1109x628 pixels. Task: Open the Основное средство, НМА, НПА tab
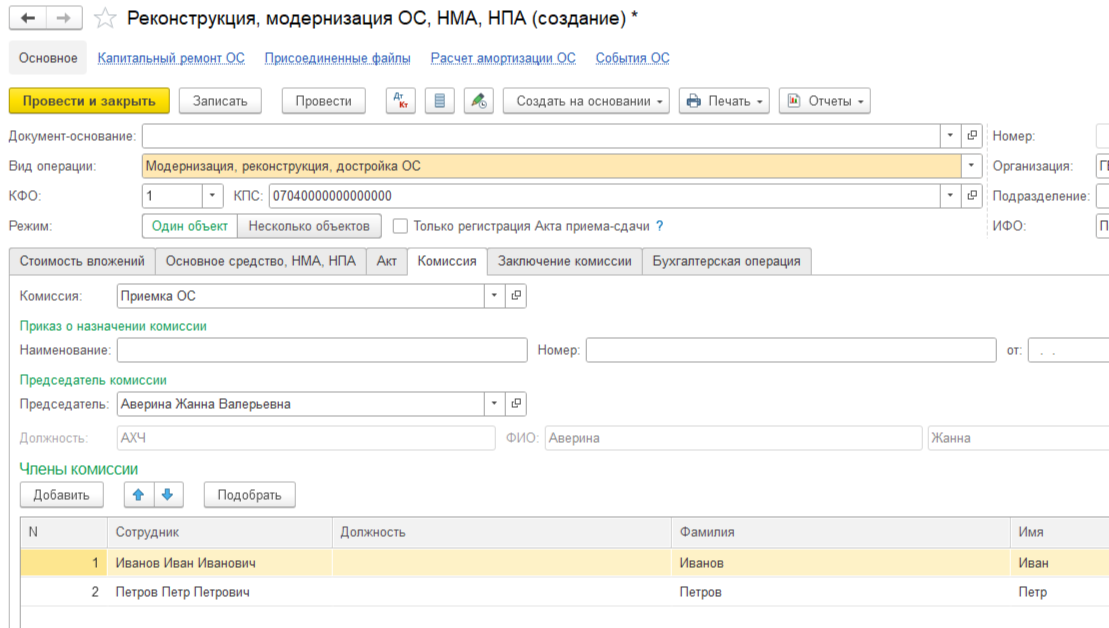point(260,261)
